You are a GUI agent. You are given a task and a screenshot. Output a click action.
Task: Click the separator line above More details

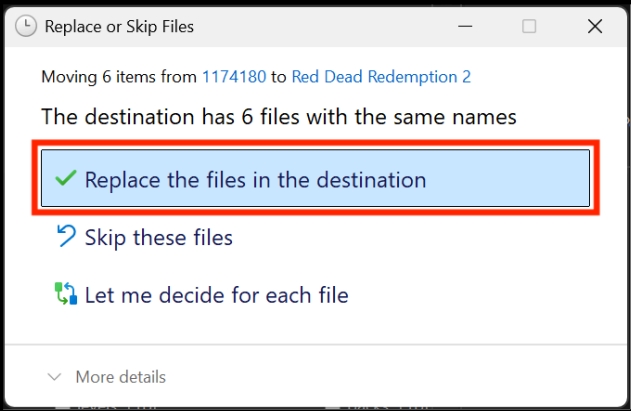coord(316,345)
